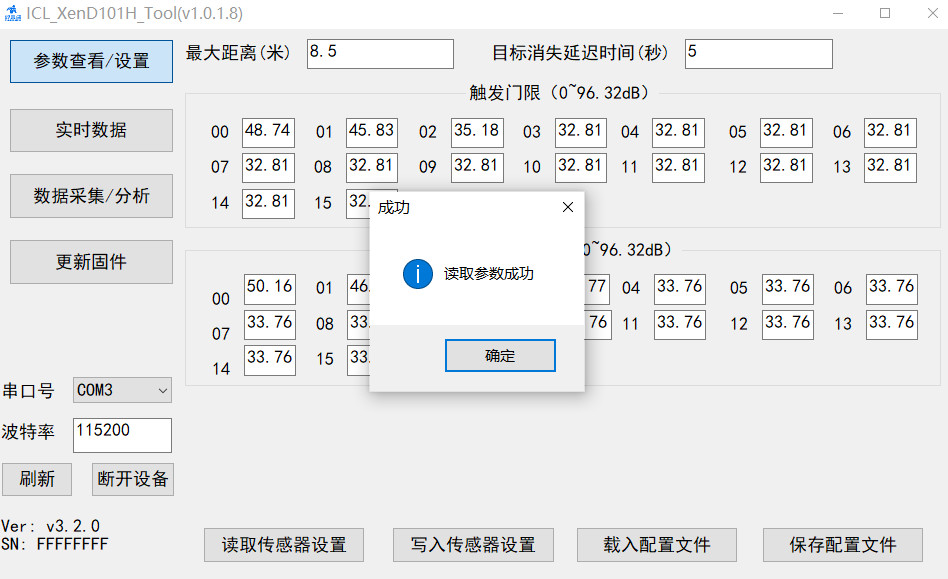Select 更新固件 option
The image size is (948, 579).
[91, 262]
